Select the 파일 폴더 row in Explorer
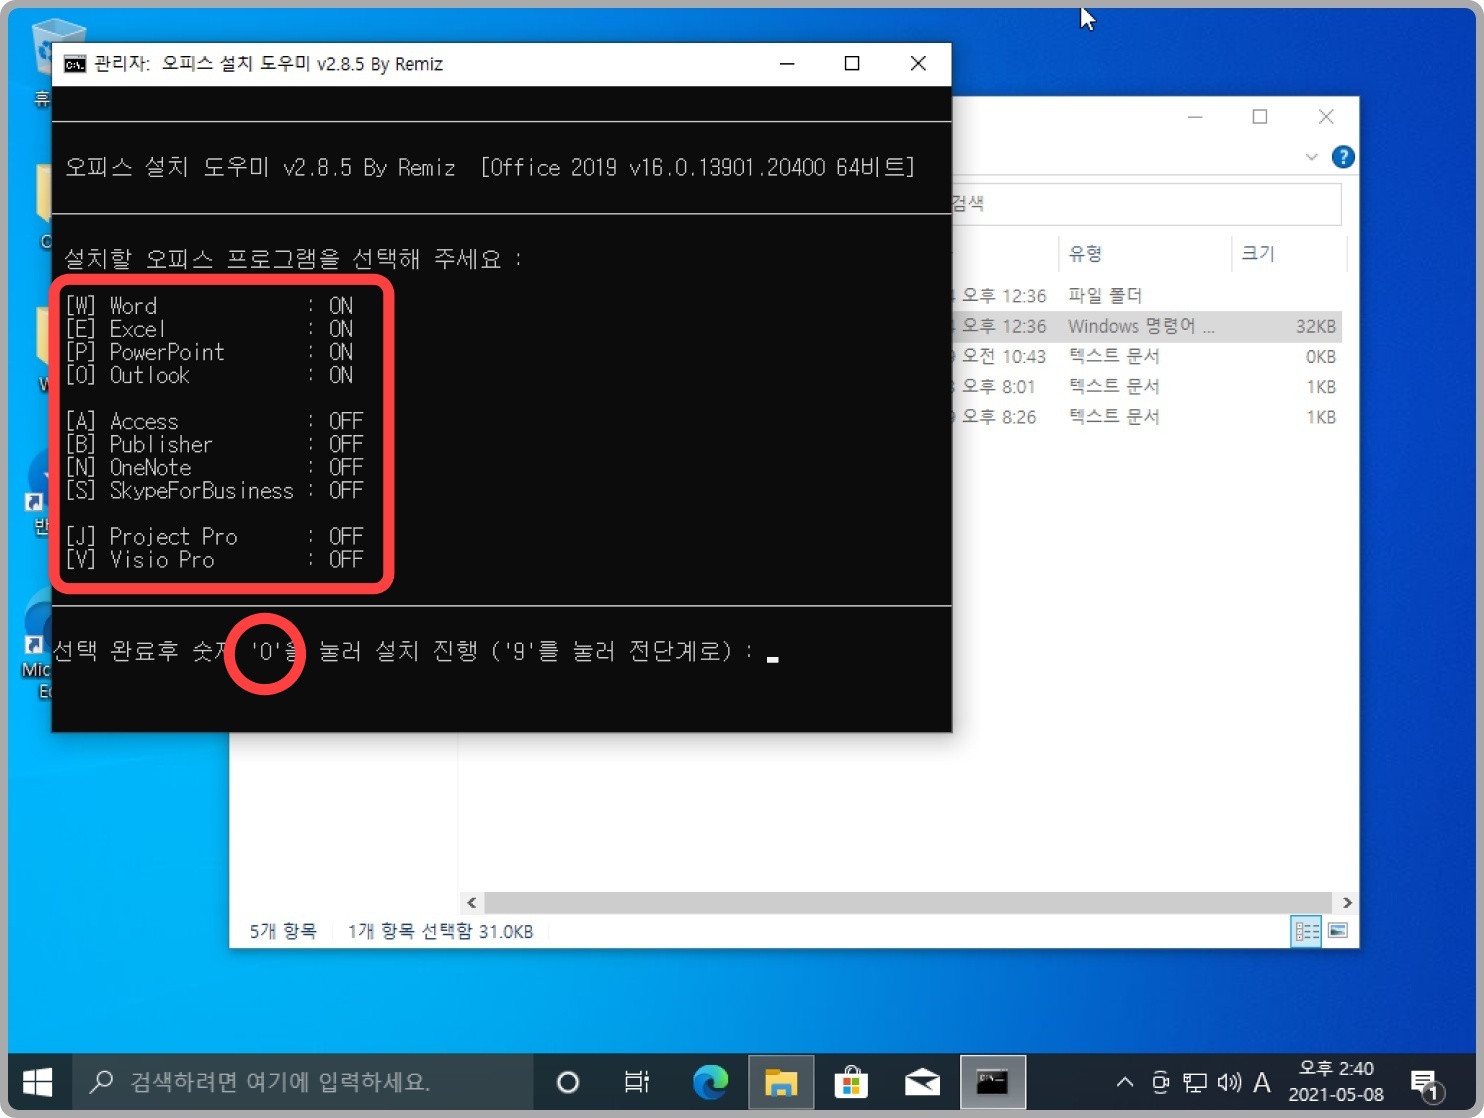The width and height of the screenshot is (1484, 1118). [x=1146, y=296]
